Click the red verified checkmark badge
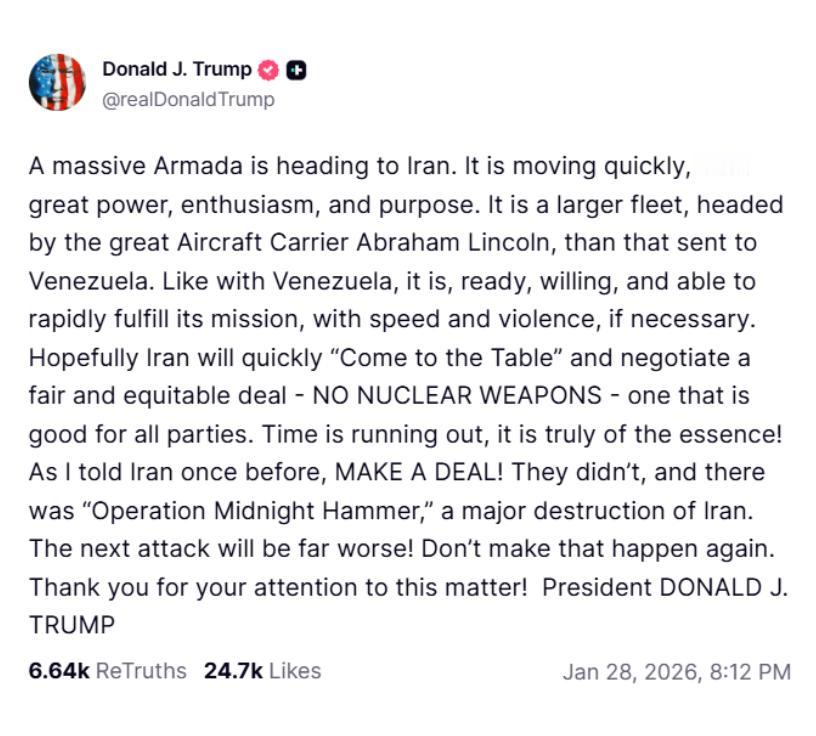816x736 pixels. (269, 70)
